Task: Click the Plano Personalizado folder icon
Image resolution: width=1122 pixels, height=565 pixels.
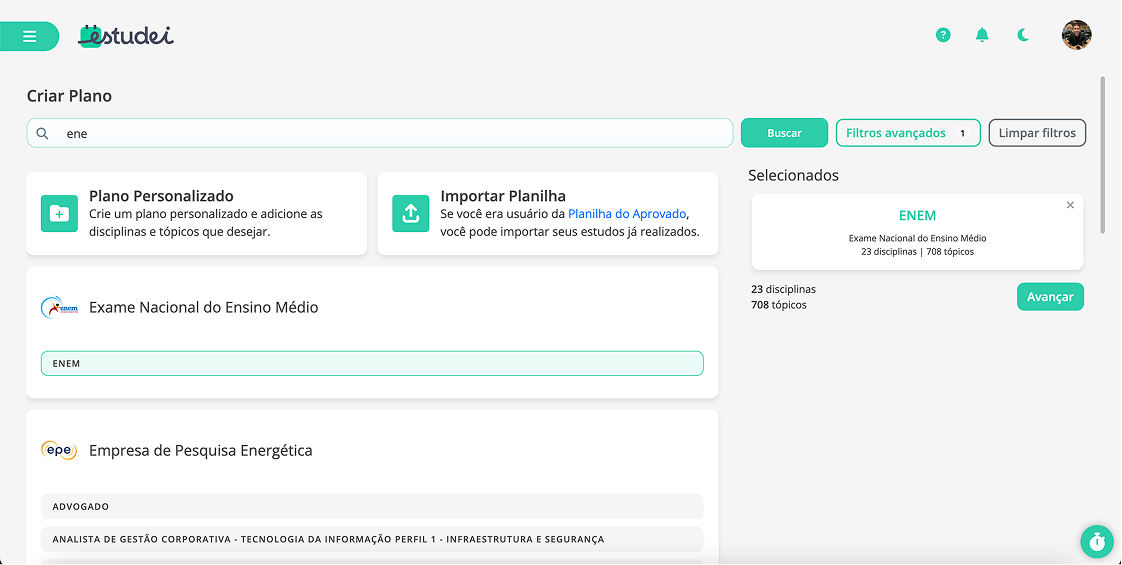Action: (x=59, y=213)
